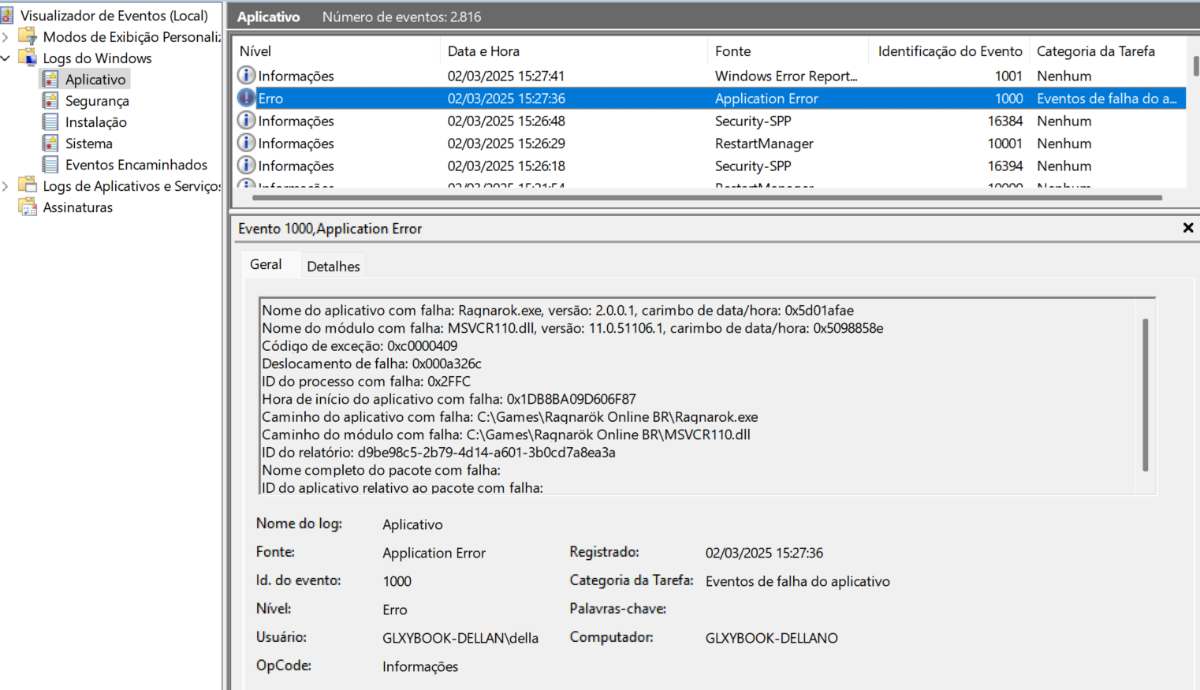Select the Aplicativo log icon in tree
The height and width of the screenshot is (690, 1200).
coord(50,79)
